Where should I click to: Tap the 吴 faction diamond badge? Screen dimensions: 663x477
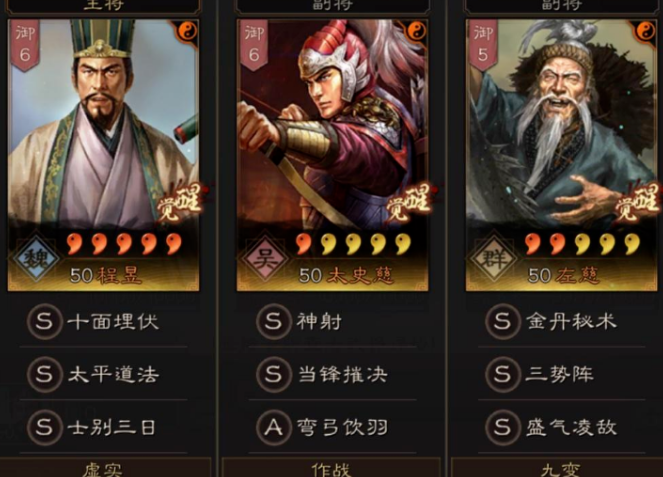[265, 258]
